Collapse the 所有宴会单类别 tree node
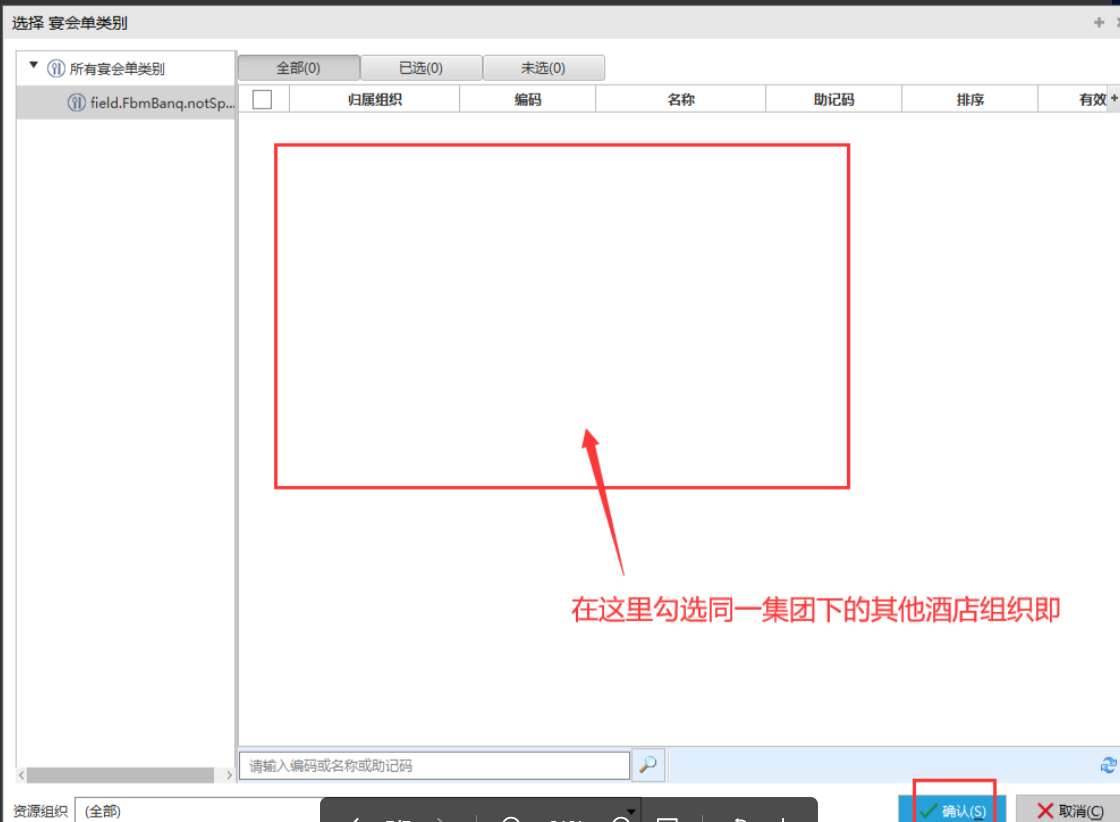 (x=34, y=67)
